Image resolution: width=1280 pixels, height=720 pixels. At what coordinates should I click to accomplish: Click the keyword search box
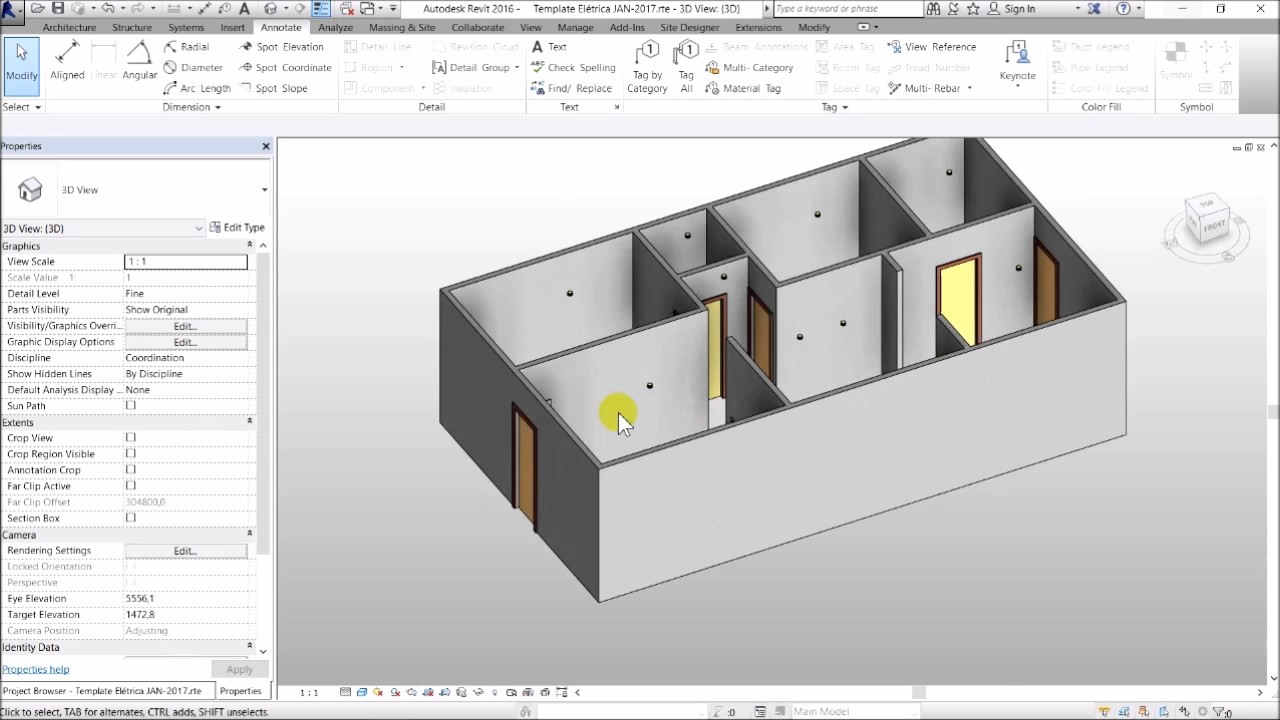(x=847, y=8)
